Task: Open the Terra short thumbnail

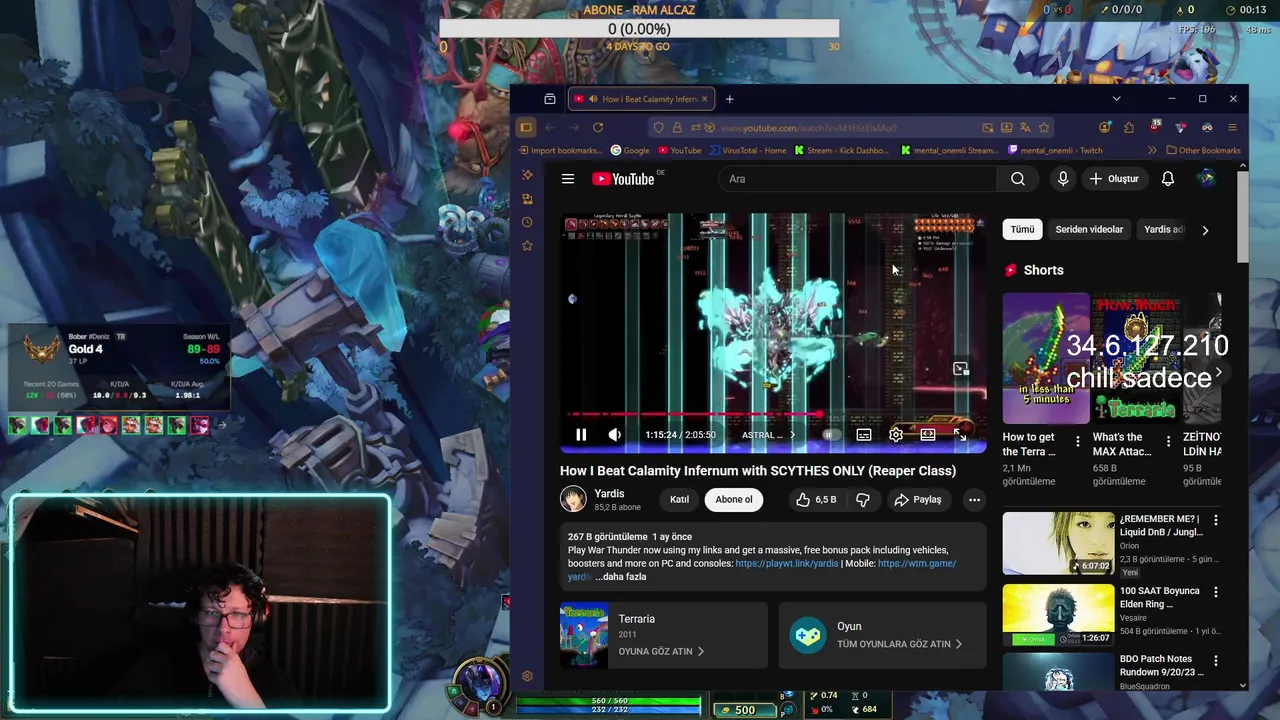Action: pos(1046,358)
